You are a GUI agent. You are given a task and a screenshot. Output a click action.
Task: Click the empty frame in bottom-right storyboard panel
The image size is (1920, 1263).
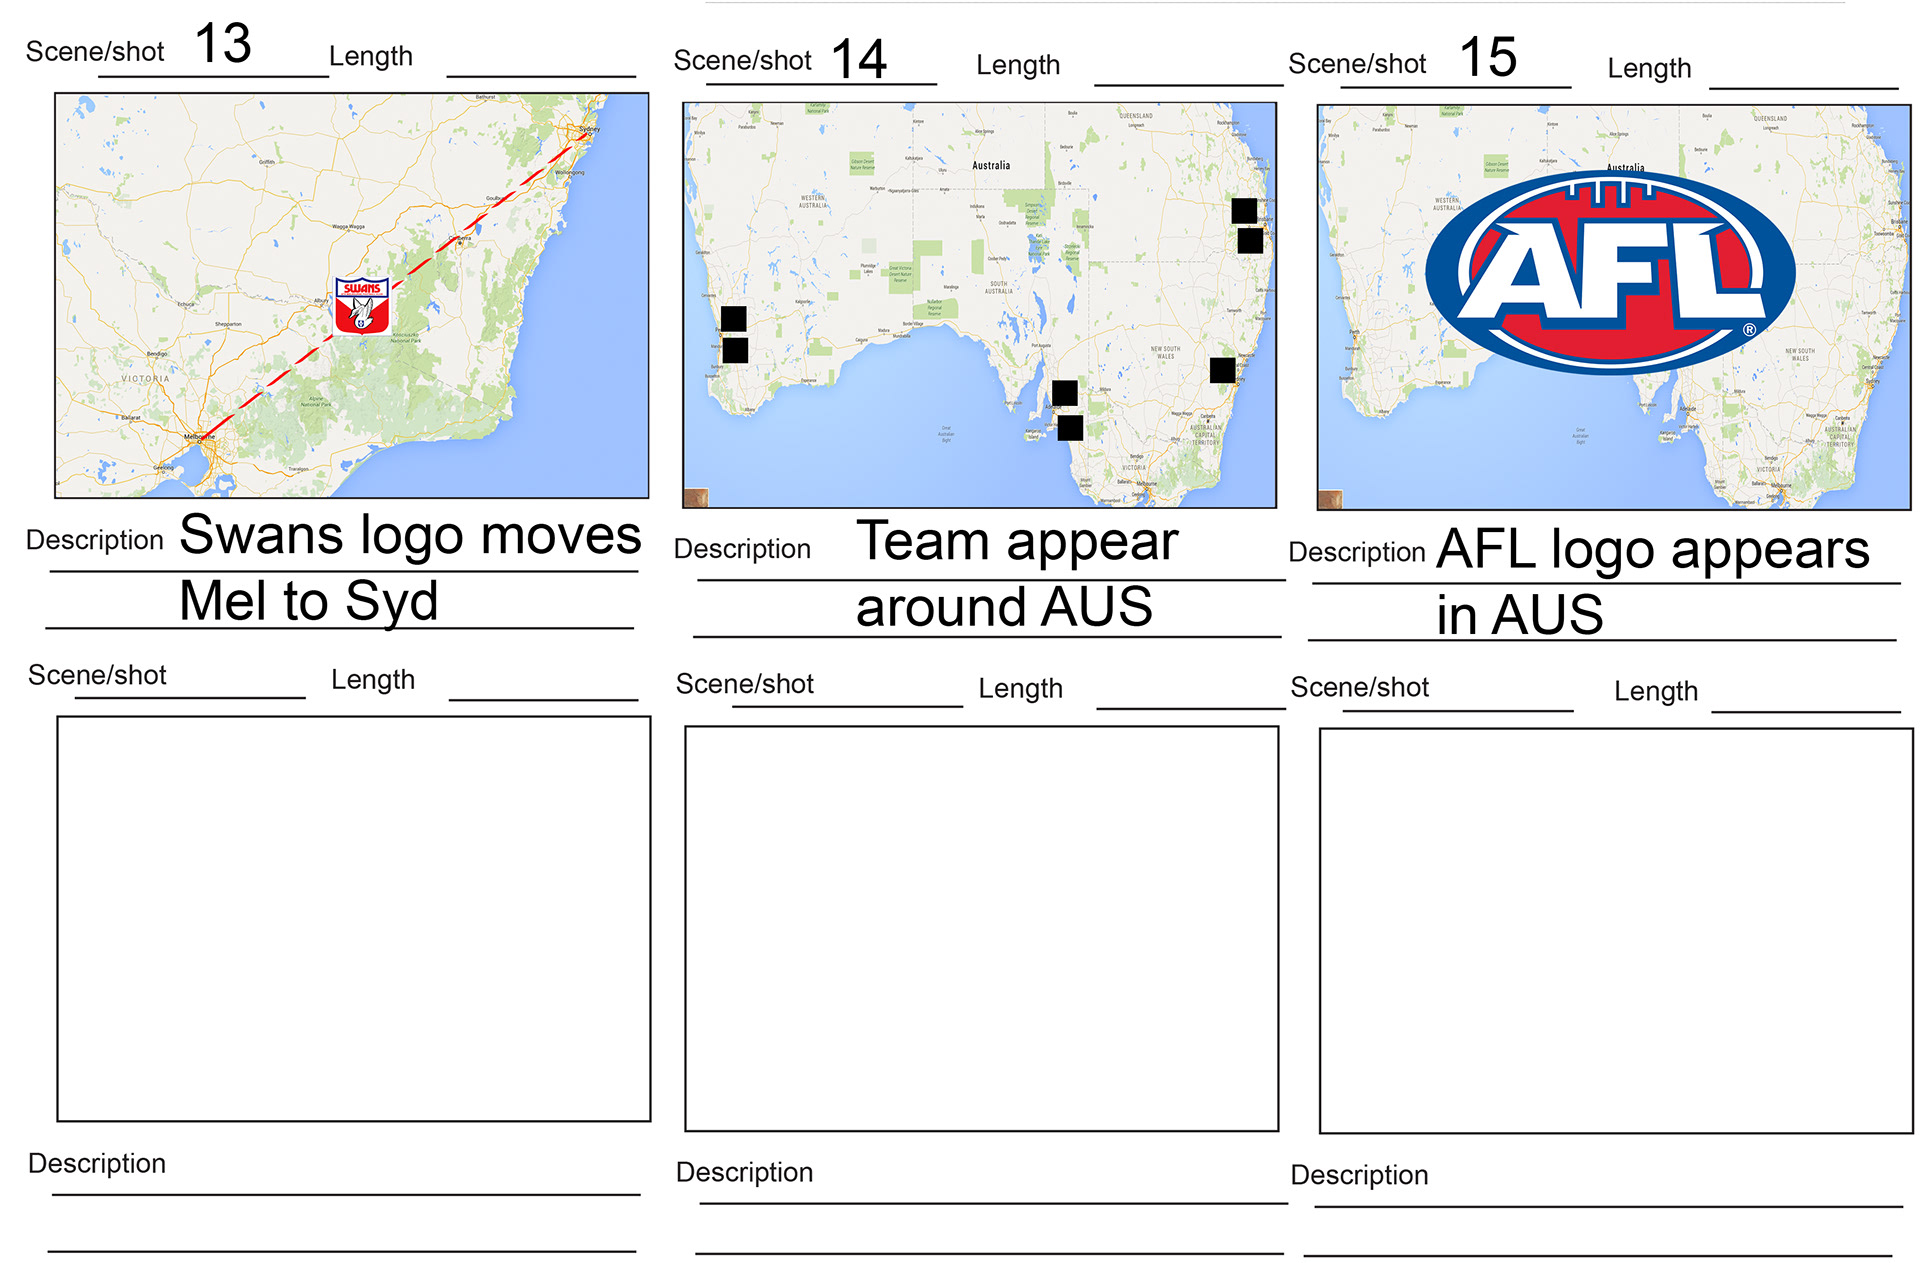[1615, 930]
